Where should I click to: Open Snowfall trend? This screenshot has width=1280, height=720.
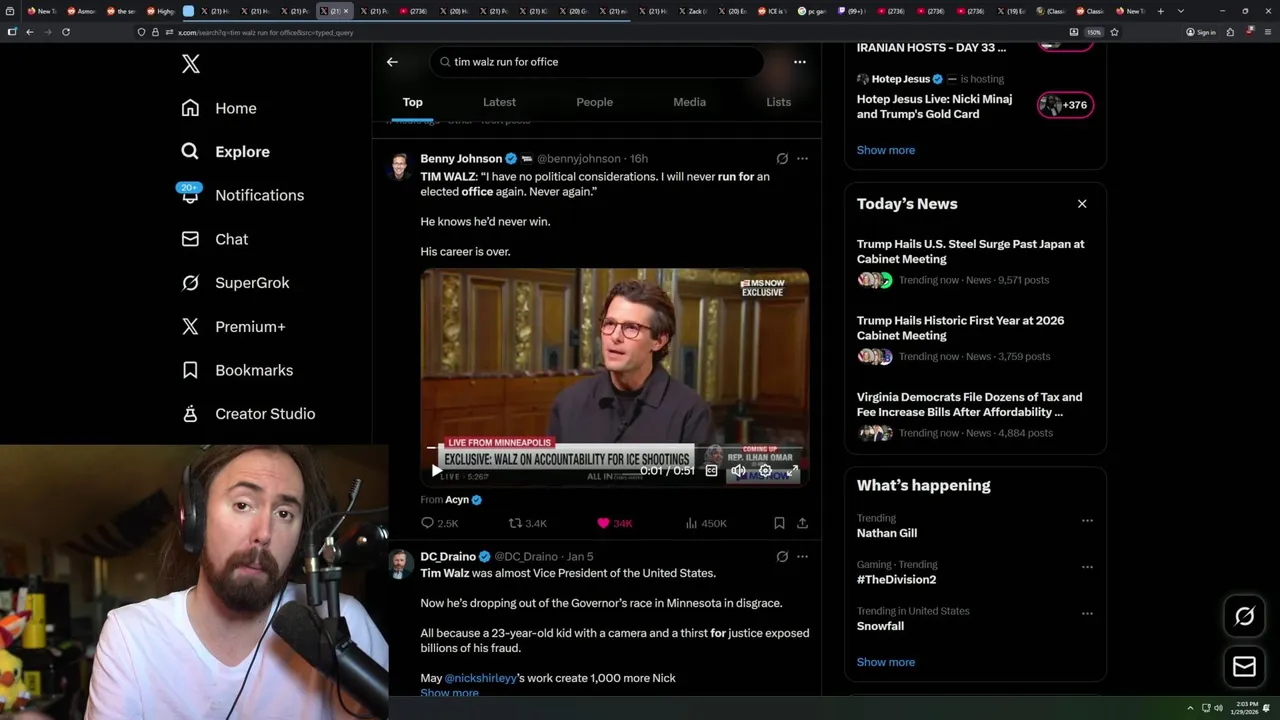tap(880, 626)
